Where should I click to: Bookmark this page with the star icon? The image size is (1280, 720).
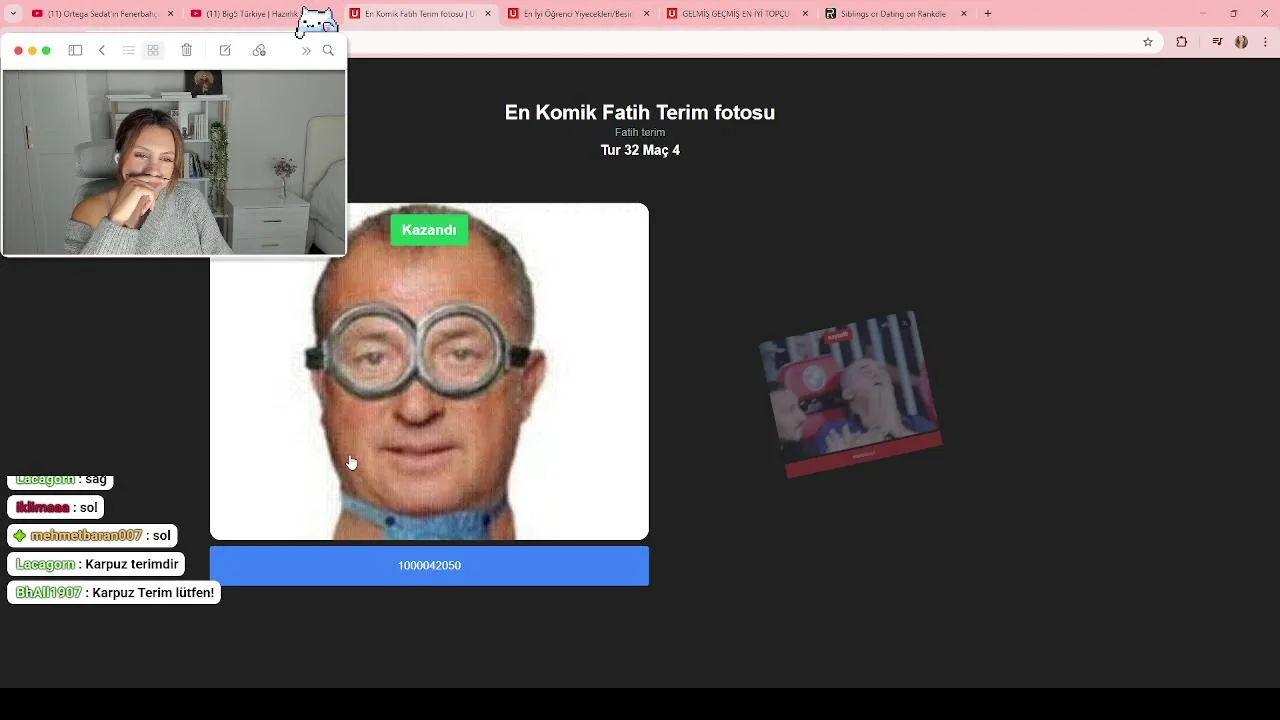tap(1148, 42)
